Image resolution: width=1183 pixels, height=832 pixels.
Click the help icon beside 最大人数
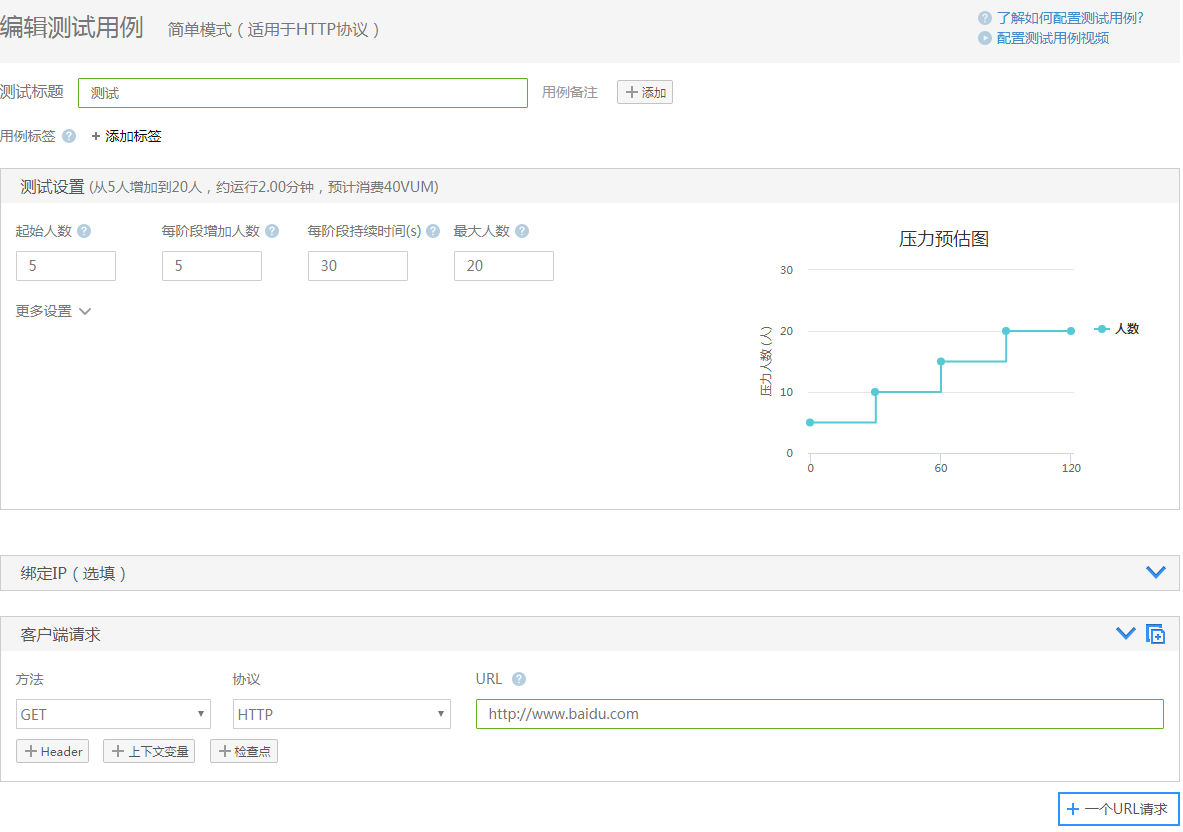click(x=522, y=231)
